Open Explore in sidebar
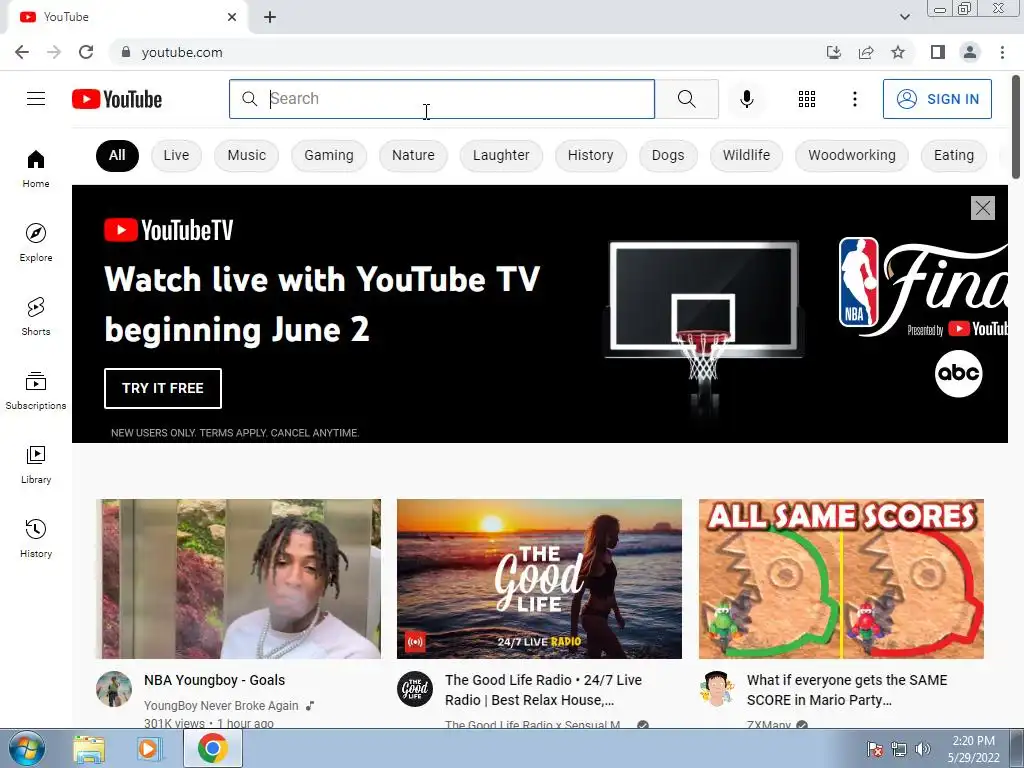Image resolution: width=1024 pixels, height=768 pixels. point(36,242)
